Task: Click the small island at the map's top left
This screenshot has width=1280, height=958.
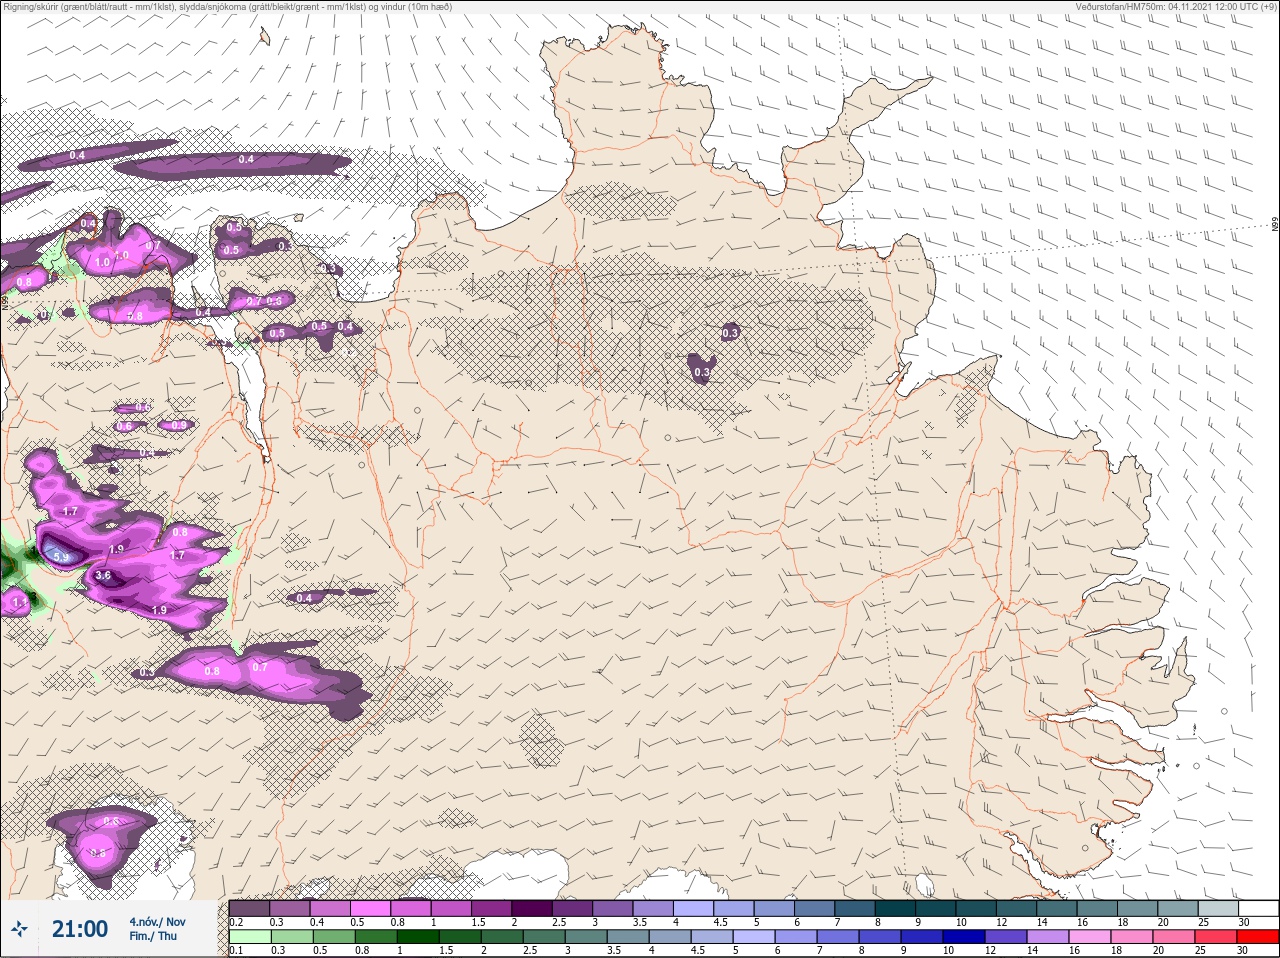Action: pos(264,37)
